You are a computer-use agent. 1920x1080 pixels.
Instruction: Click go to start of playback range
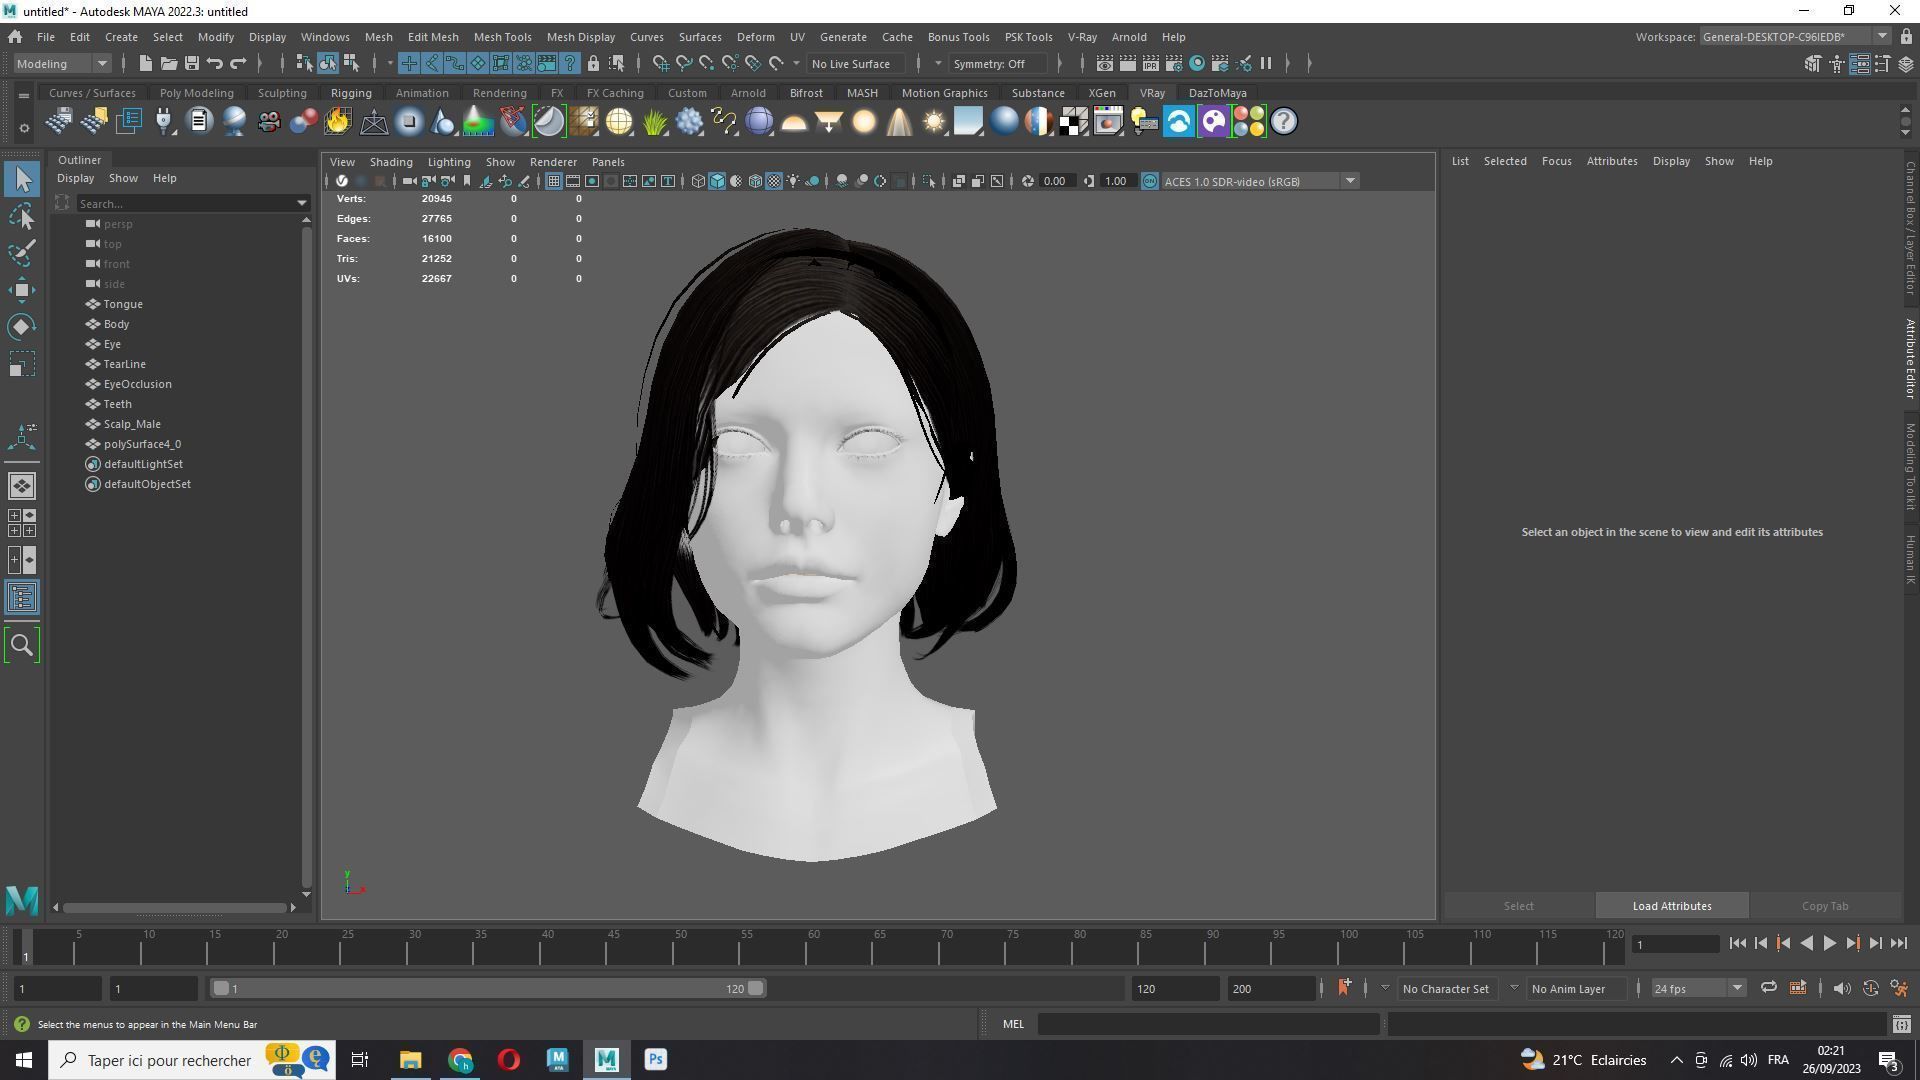(1737, 943)
